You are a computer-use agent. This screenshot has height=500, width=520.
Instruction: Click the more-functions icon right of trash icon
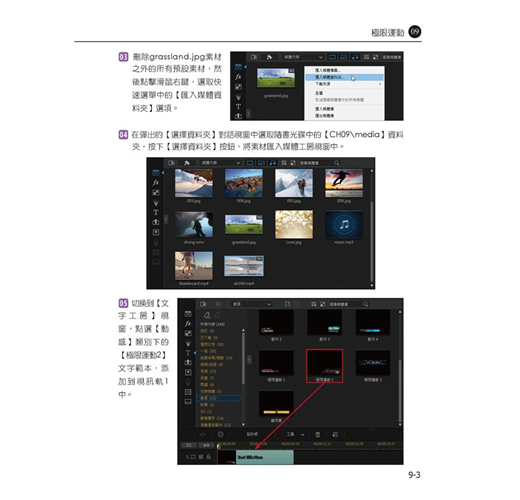[x=335, y=434]
